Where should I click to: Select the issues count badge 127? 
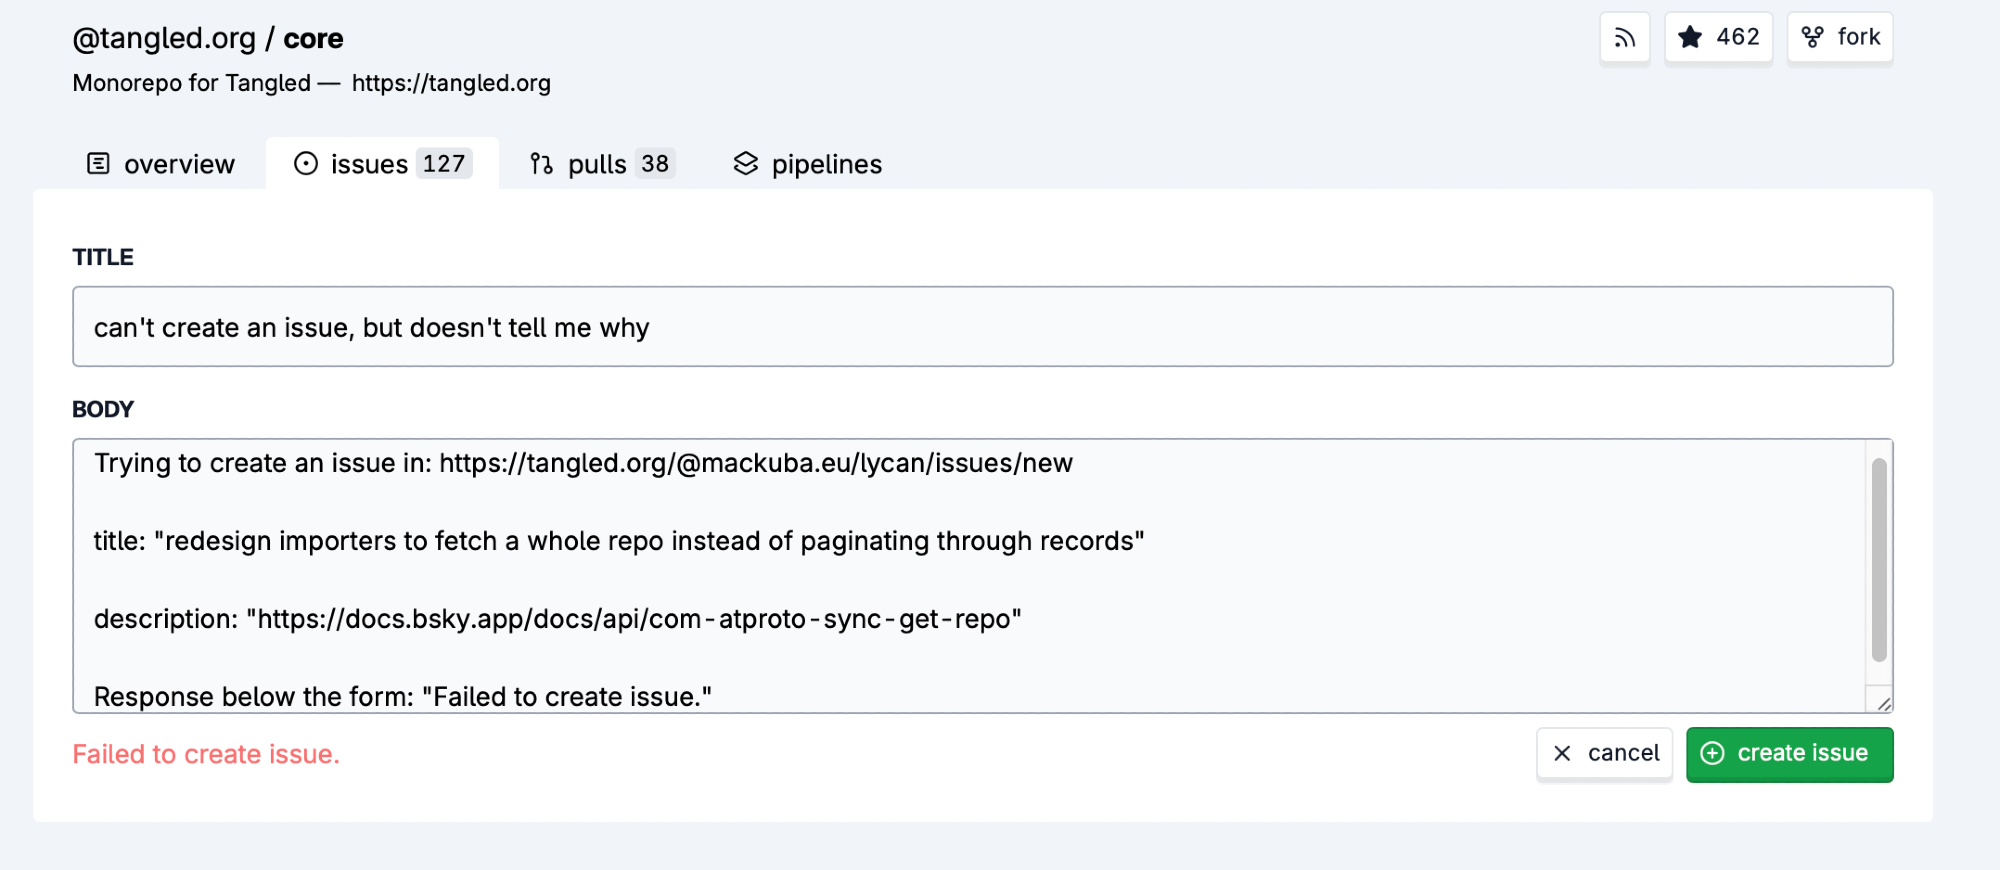pyautogui.click(x=444, y=164)
